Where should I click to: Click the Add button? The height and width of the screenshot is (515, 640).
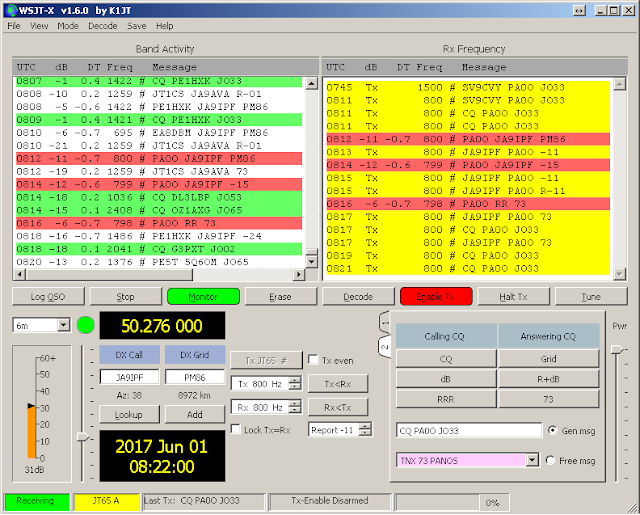coord(195,415)
